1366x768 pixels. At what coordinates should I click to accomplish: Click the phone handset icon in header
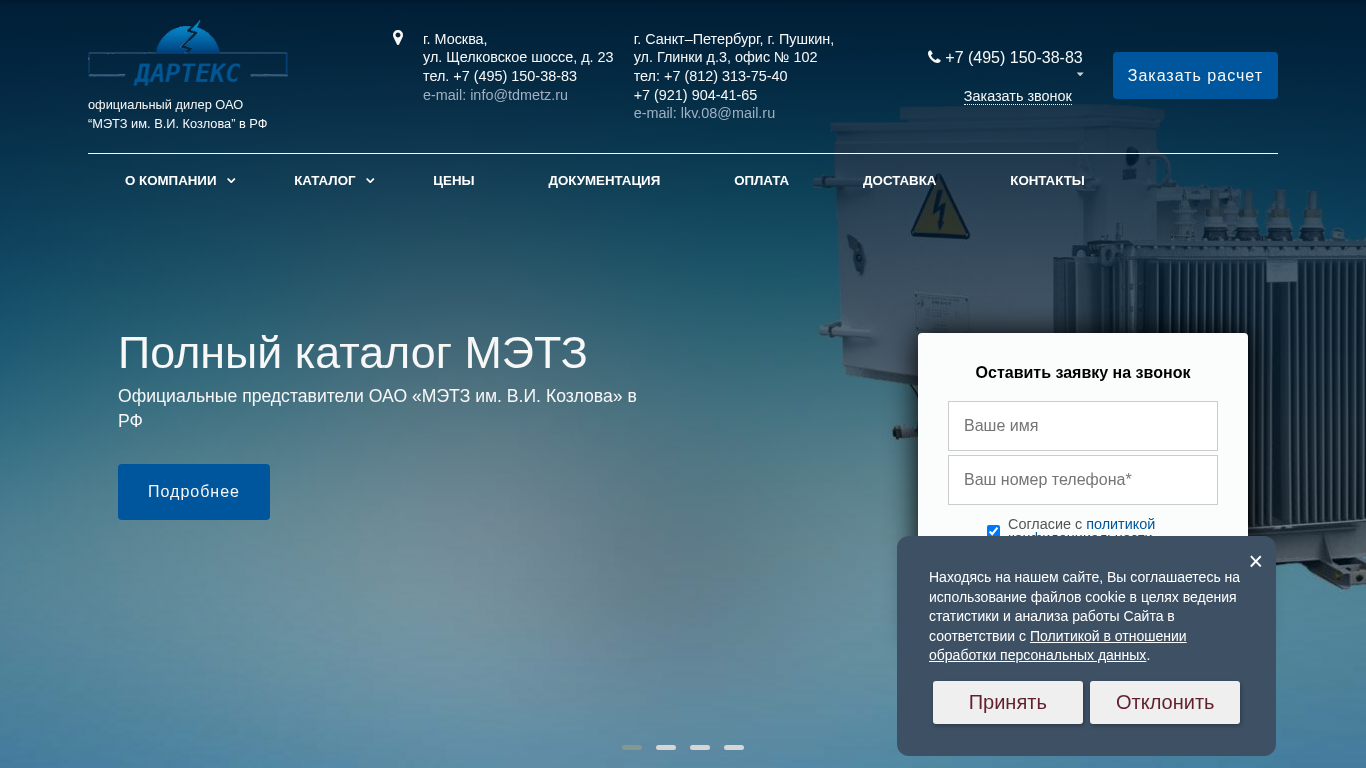(x=934, y=57)
